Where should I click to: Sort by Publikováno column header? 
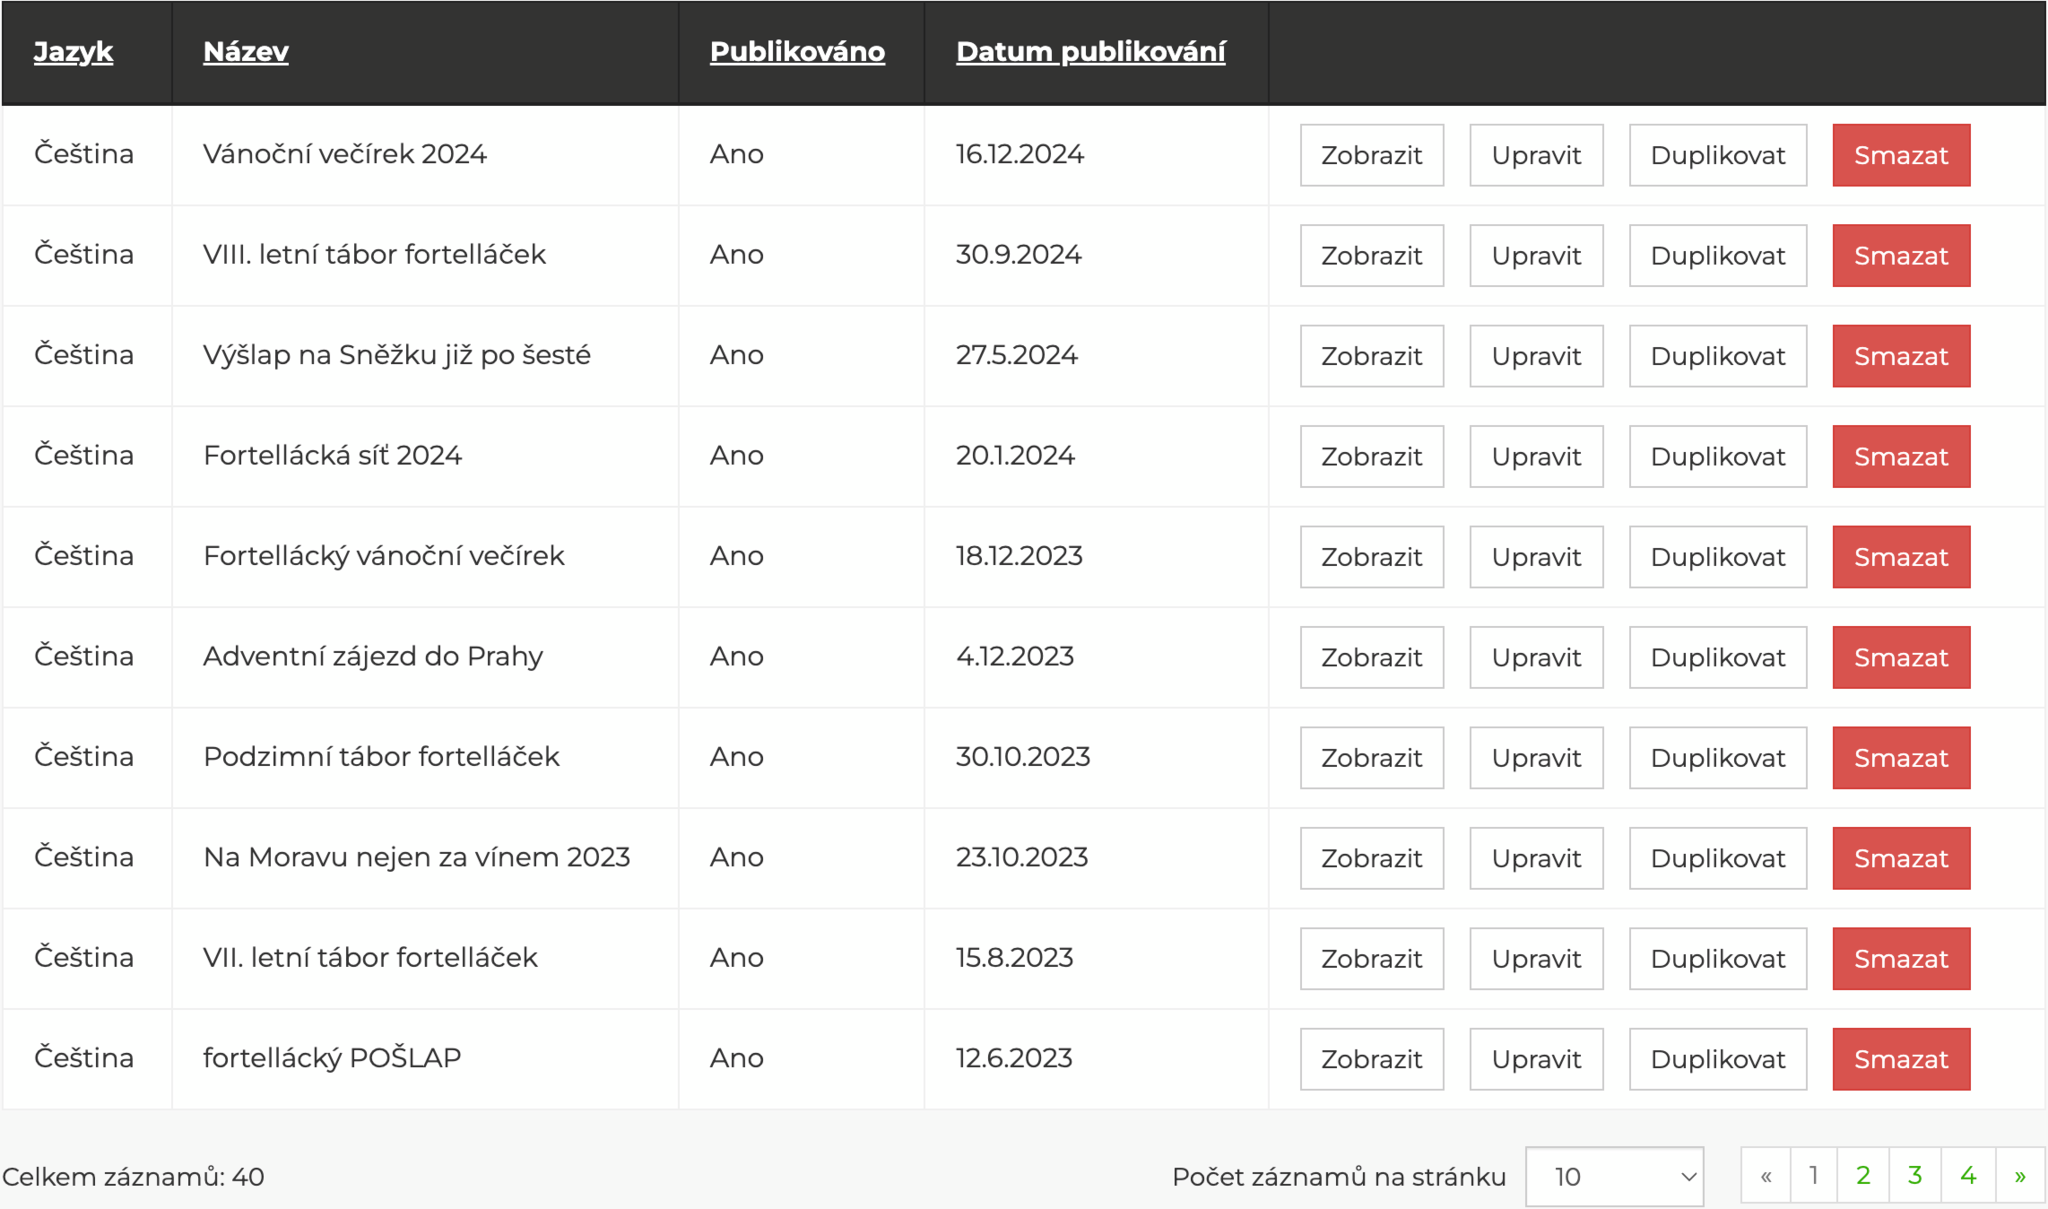797,52
